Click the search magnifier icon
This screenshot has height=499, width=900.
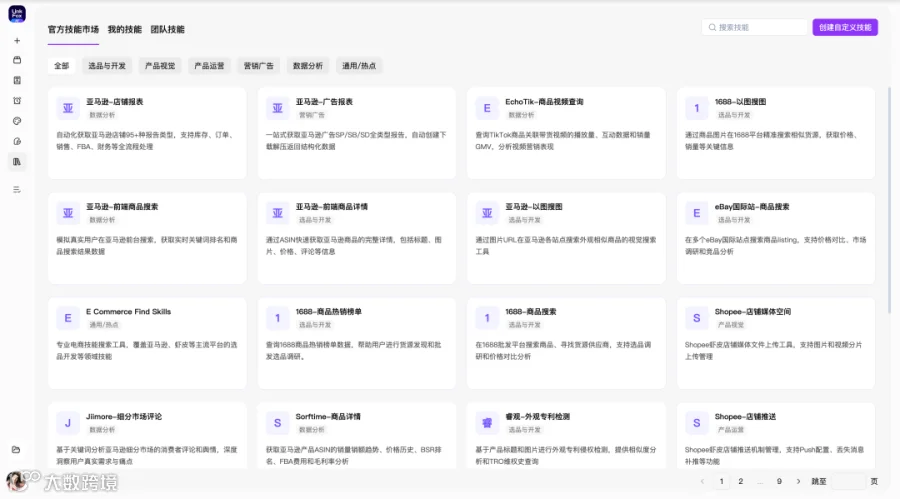pyautogui.click(x=712, y=27)
